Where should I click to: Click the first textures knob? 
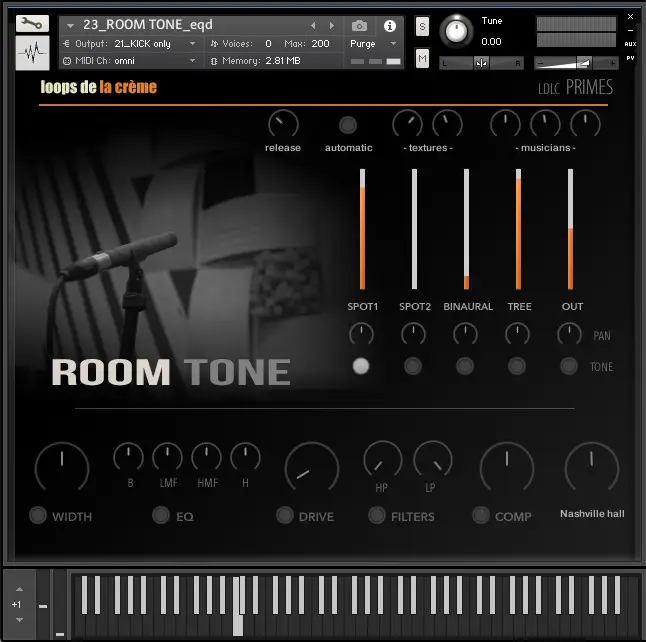[407, 124]
